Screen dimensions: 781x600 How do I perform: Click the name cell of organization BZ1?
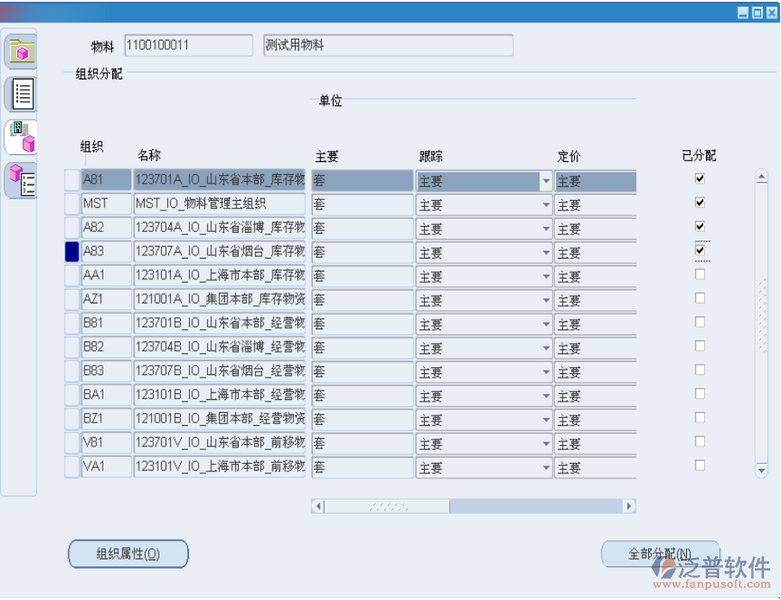pyautogui.click(x=219, y=420)
